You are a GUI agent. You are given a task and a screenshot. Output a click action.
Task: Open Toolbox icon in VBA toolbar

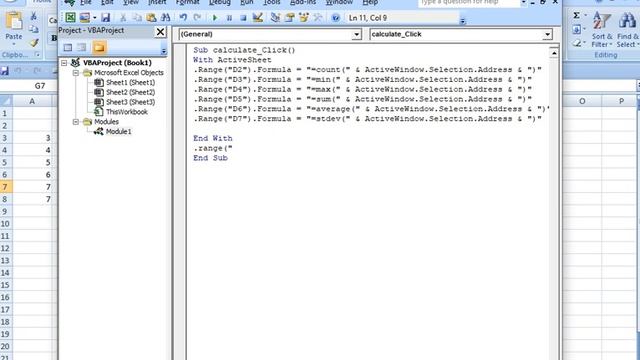pyautogui.click(x=318, y=18)
